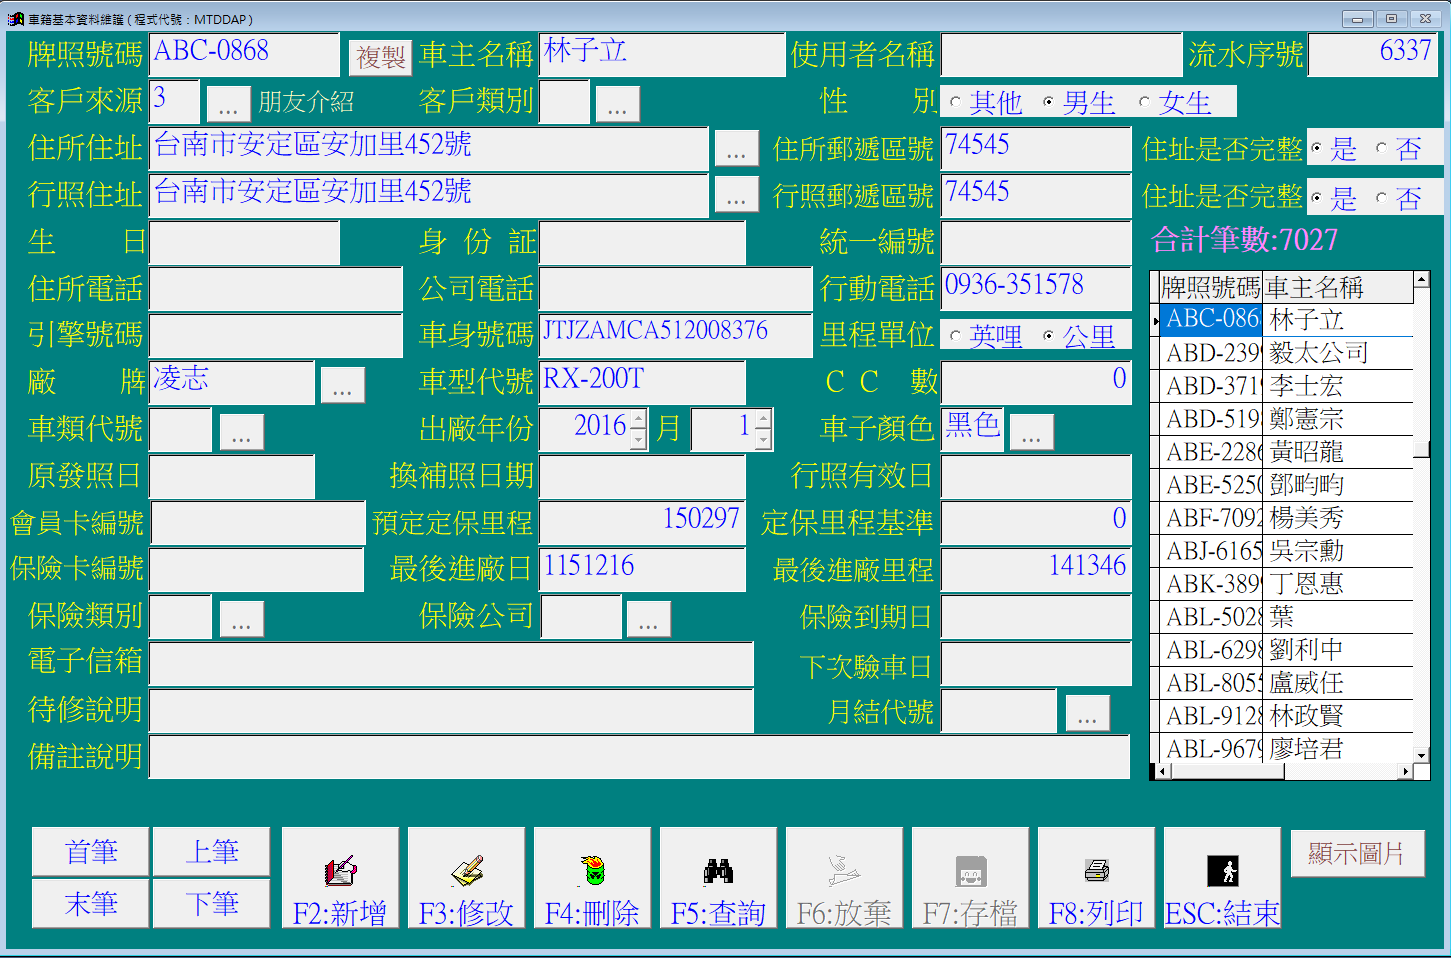Click the 複製 copy button
The height and width of the screenshot is (958, 1451).
(381, 58)
